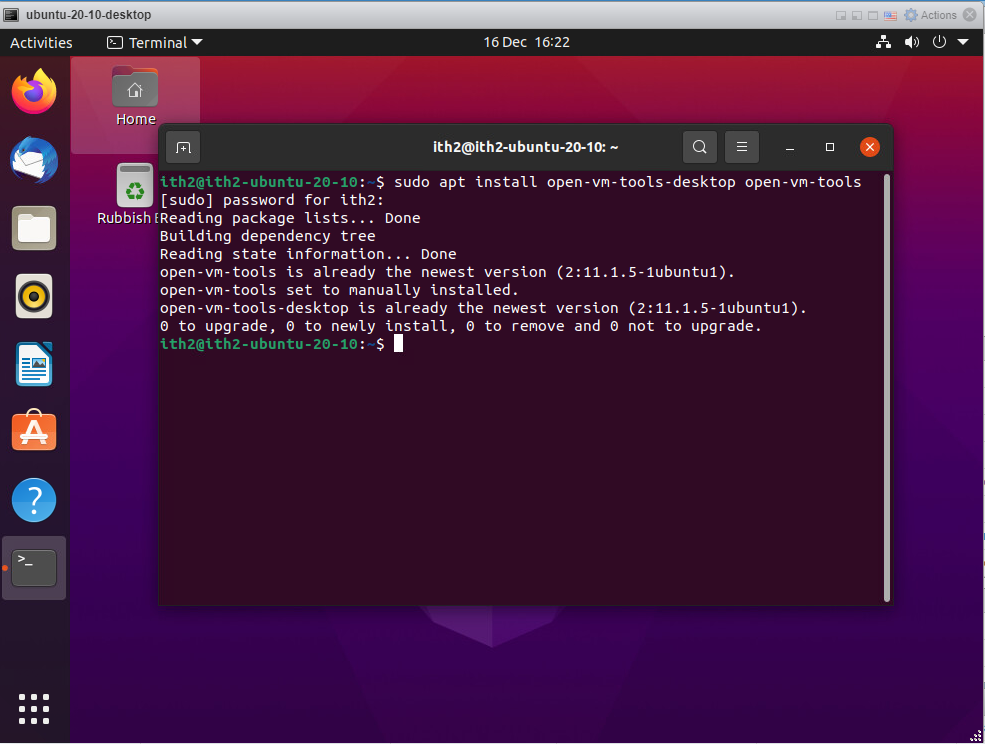Click the US flag keyboard icon

(890, 16)
